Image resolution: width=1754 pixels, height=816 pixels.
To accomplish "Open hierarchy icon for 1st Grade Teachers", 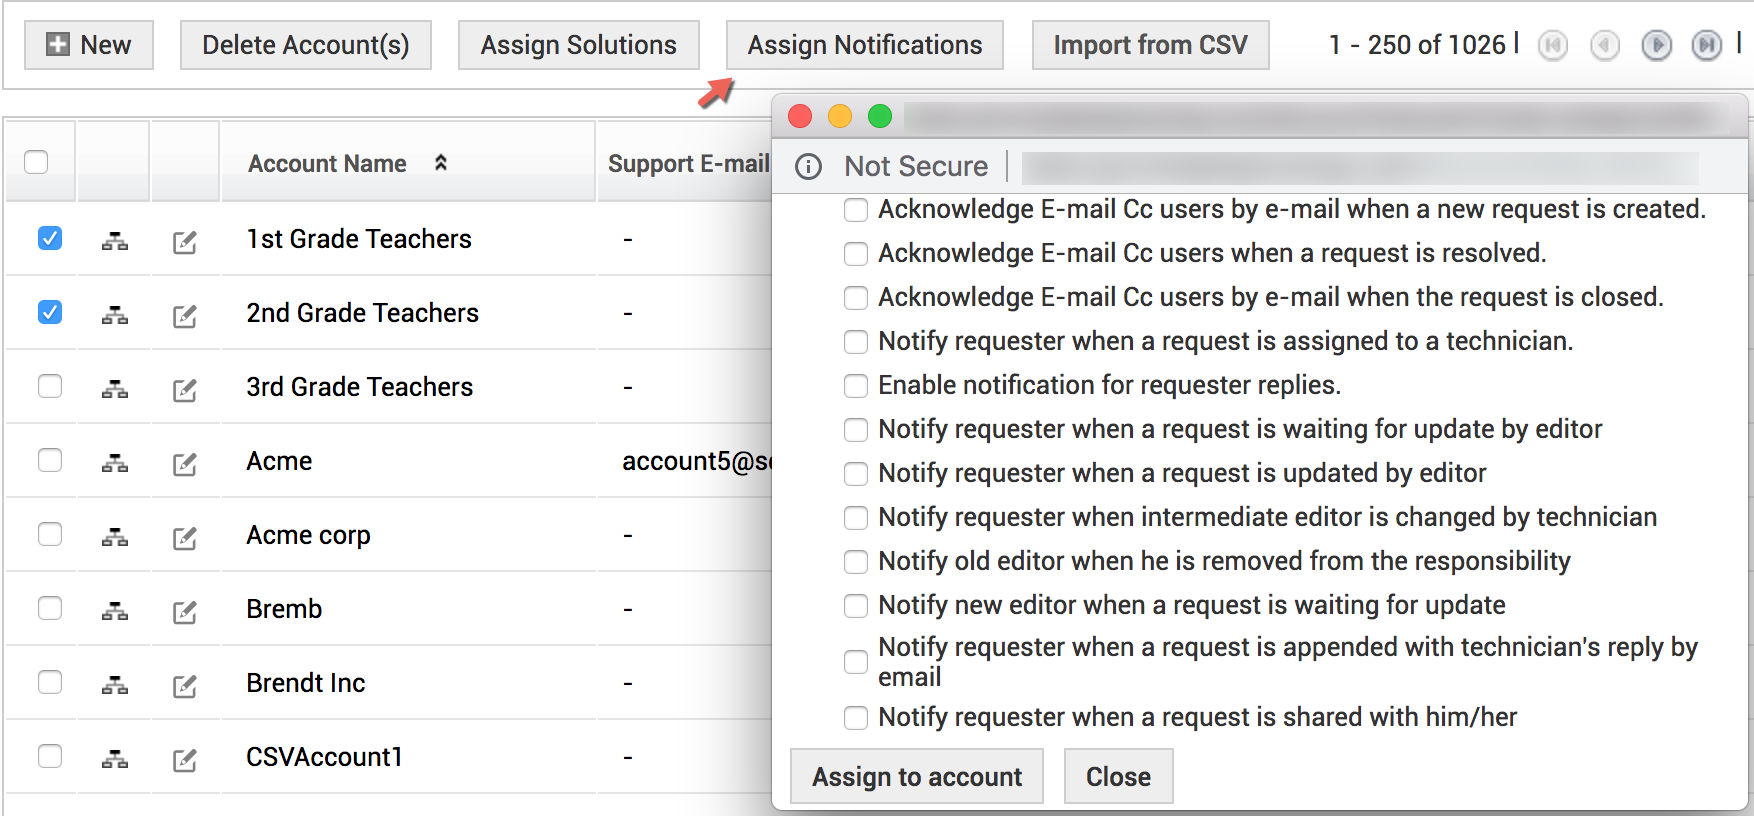I will (115, 241).
